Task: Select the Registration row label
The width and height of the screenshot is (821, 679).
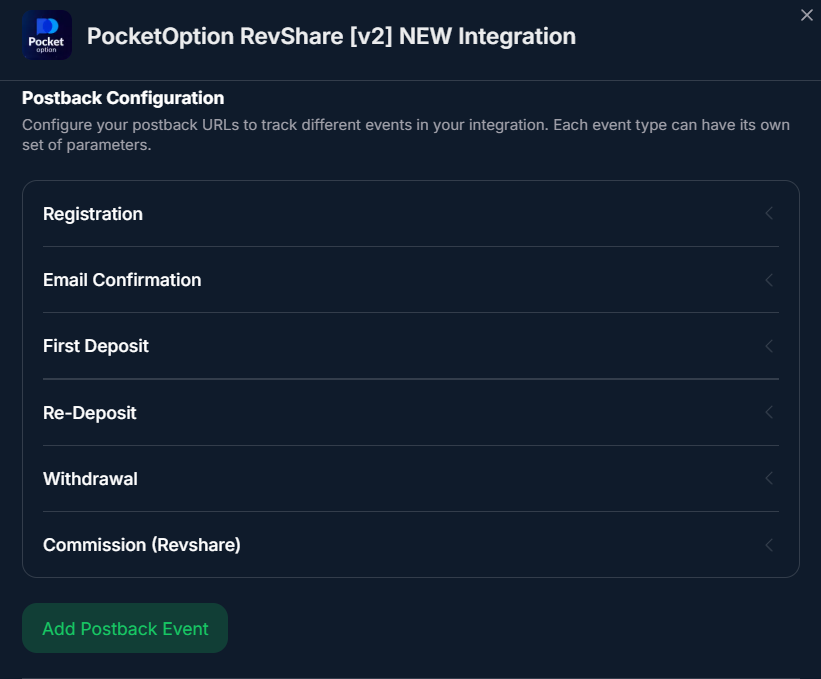Action: pyautogui.click(x=93, y=214)
